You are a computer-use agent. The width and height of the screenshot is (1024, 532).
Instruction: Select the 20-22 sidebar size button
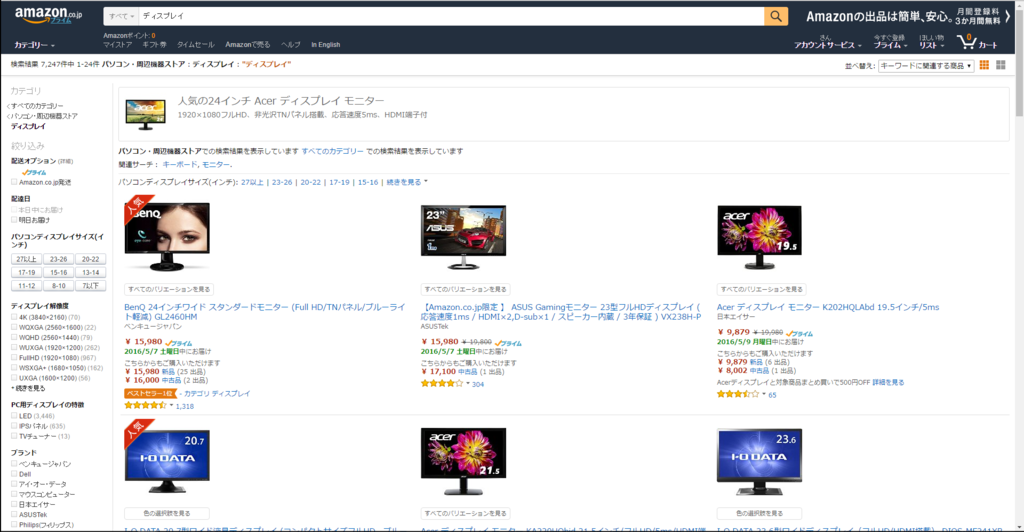point(90,259)
